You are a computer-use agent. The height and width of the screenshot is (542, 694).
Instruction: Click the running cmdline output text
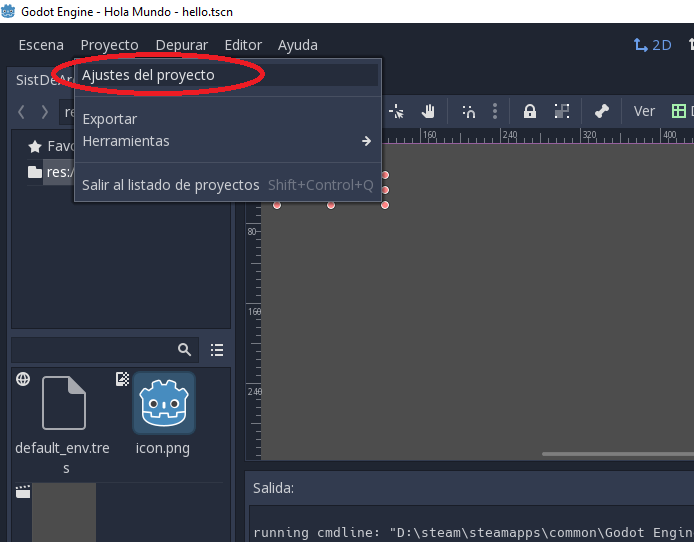click(474, 533)
